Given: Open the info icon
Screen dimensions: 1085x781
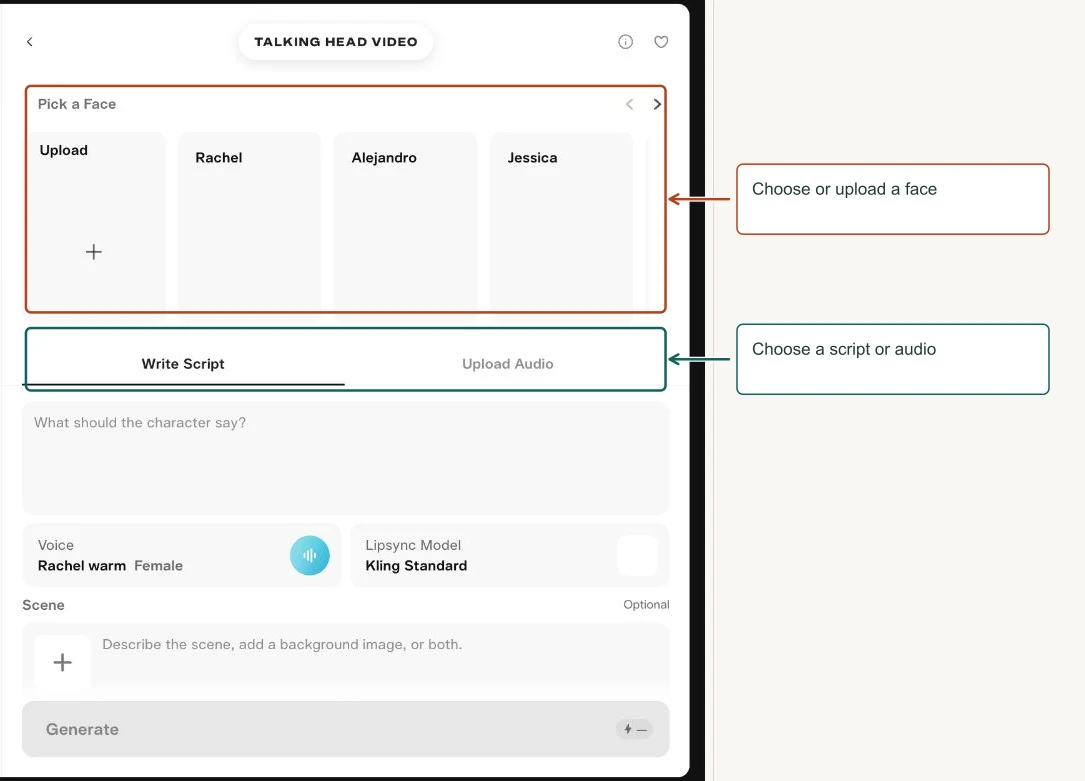Looking at the screenshot, I should [626, 42].
